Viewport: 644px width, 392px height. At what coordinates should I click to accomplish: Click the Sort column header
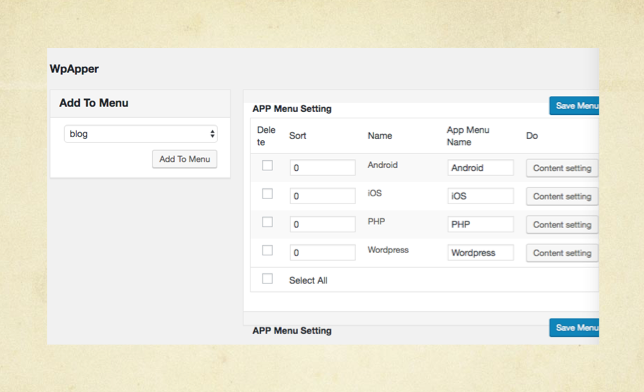[x=298, y=136]
